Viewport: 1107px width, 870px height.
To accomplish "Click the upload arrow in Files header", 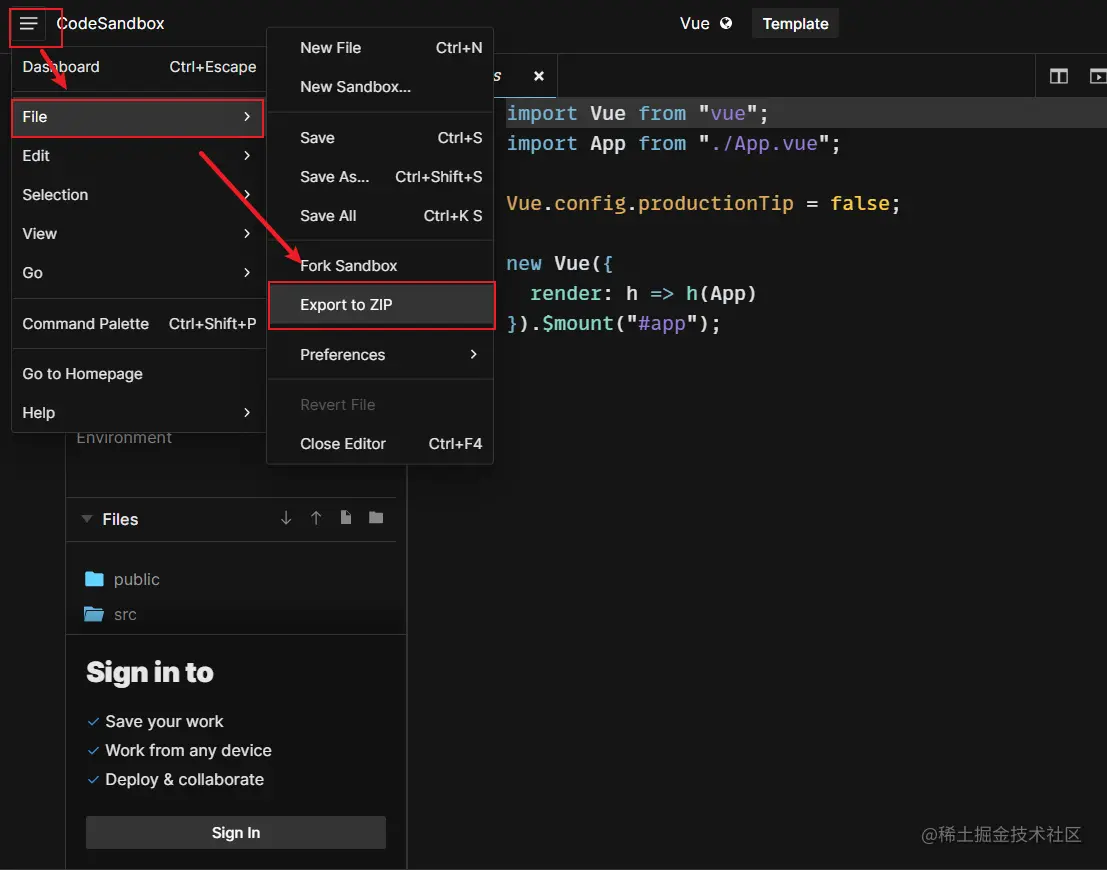I will (x=316, y=518).
